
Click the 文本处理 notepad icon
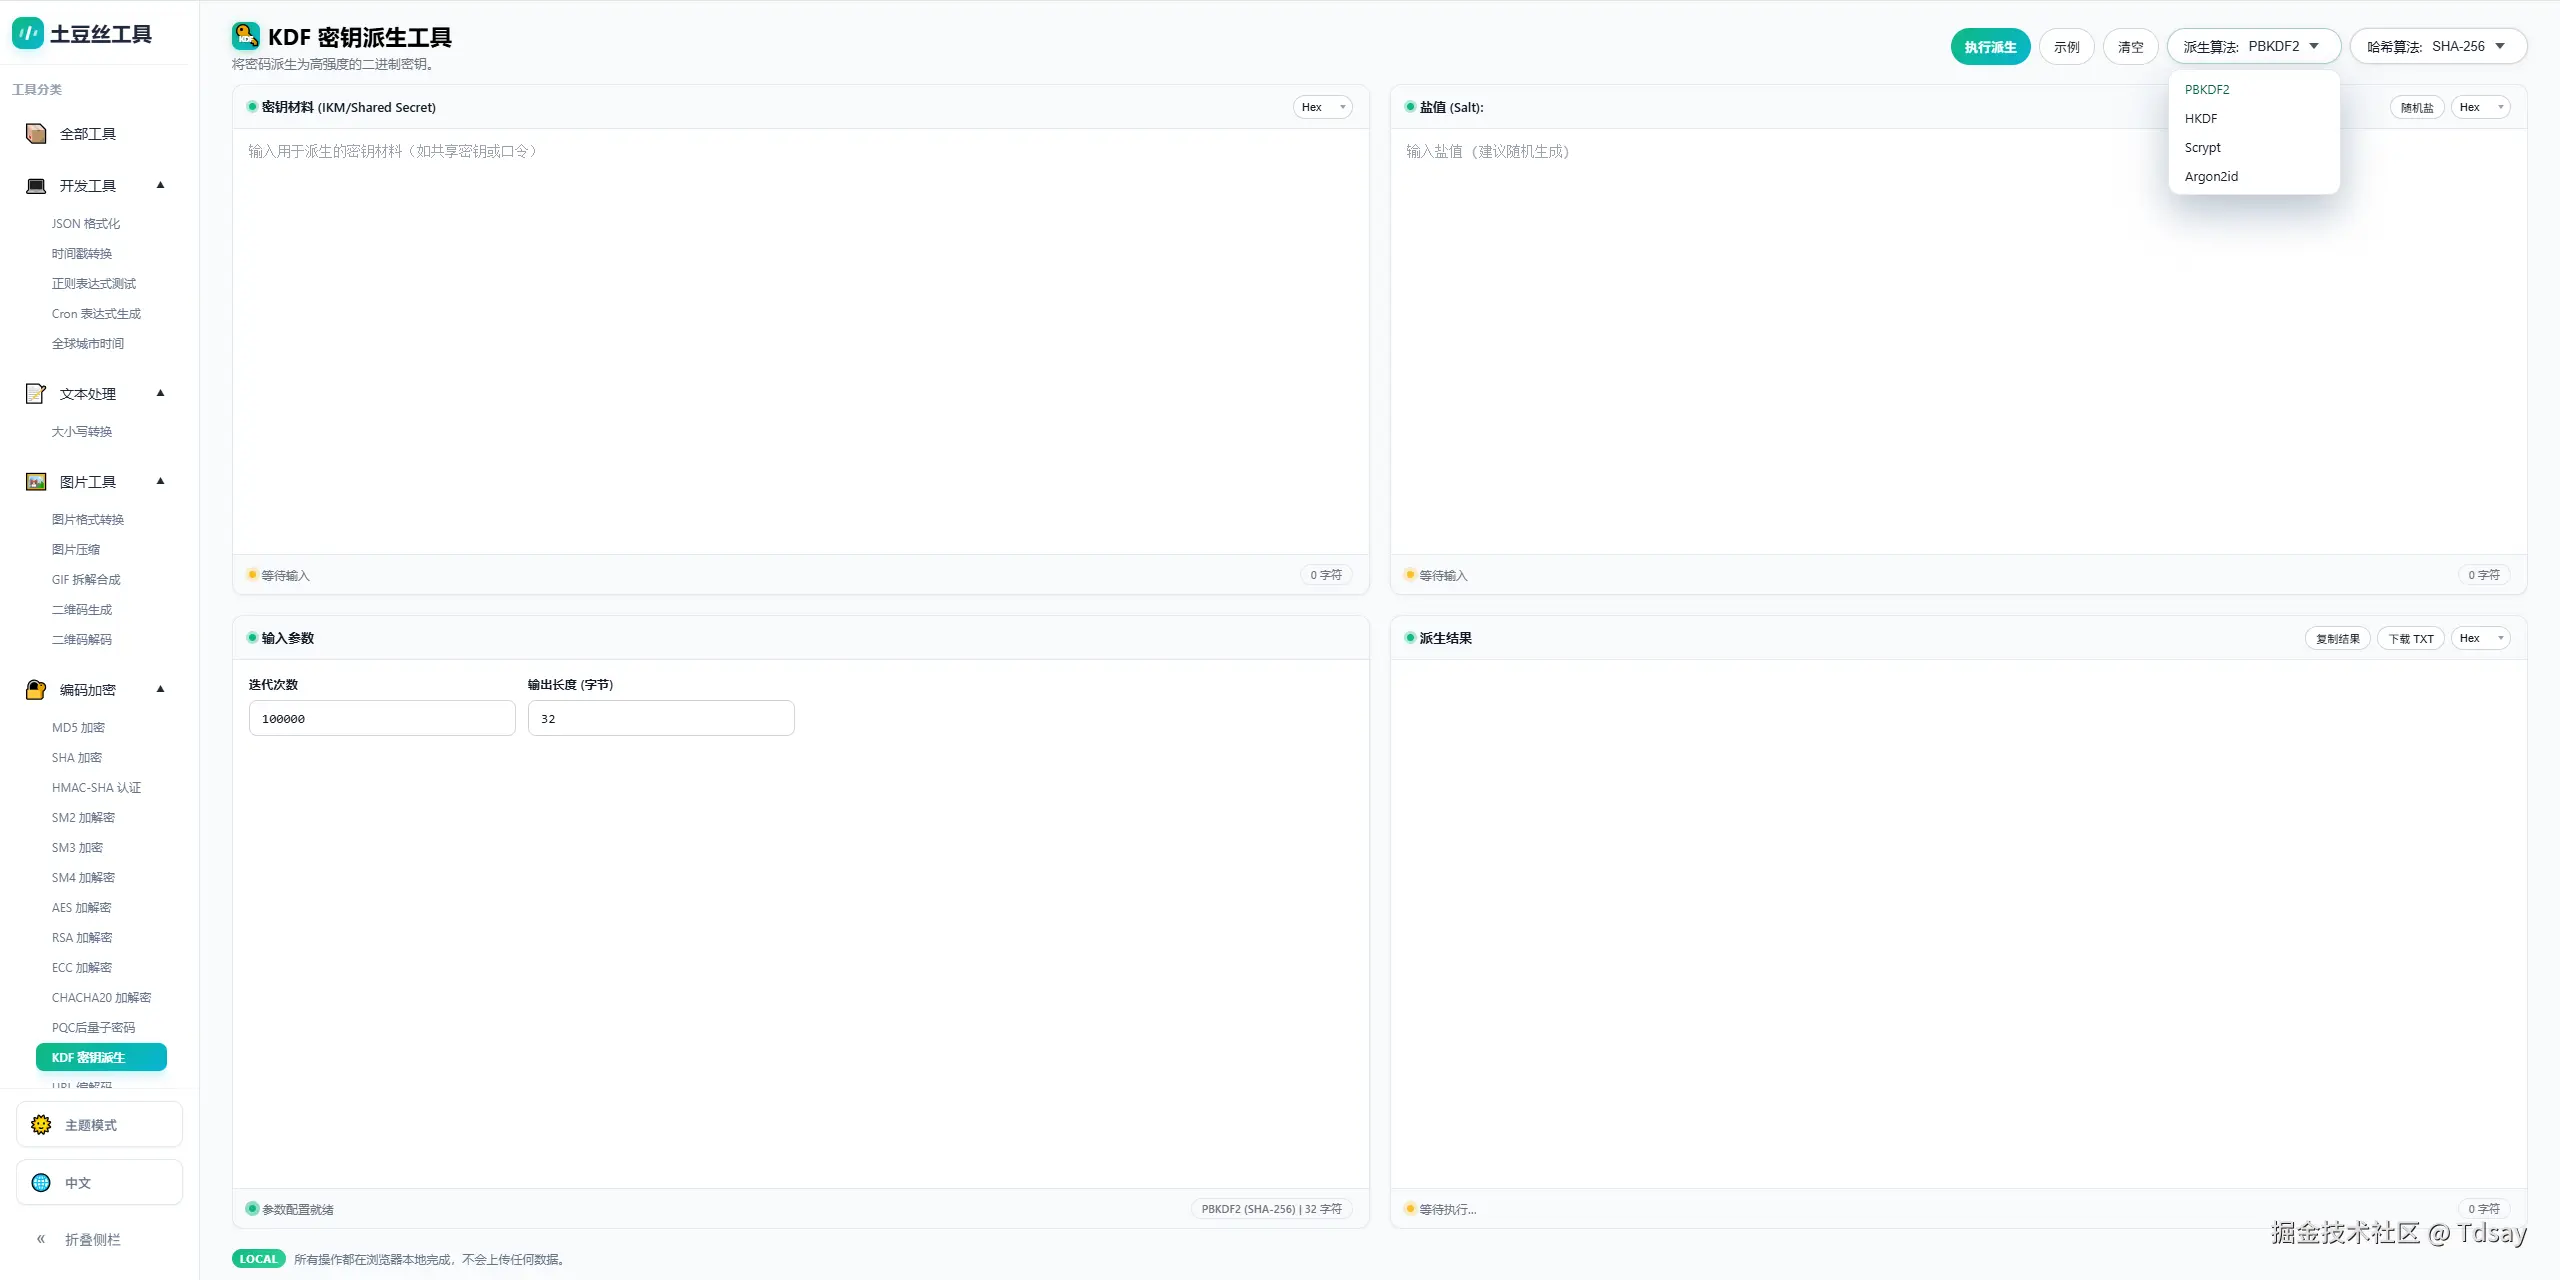tap(36, 394)
